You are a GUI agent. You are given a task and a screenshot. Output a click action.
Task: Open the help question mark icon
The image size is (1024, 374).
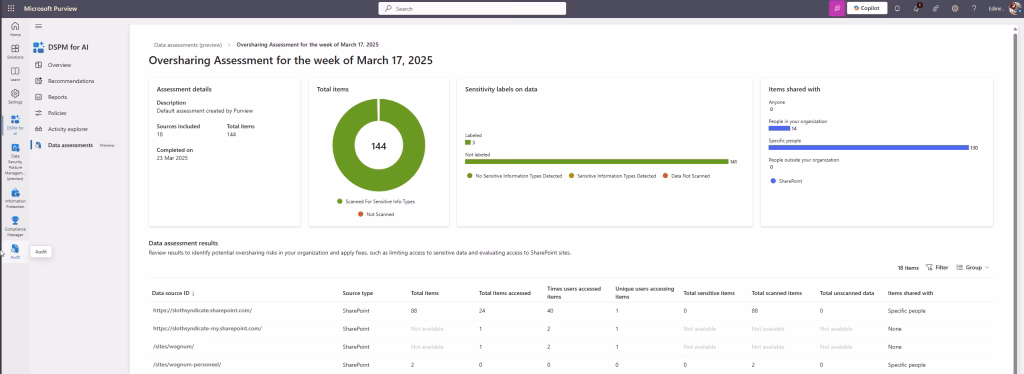pos(974,8)
